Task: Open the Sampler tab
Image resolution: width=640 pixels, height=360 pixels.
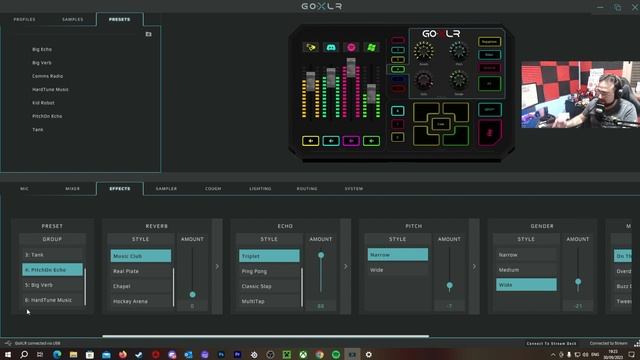Action: pos(167,189)
